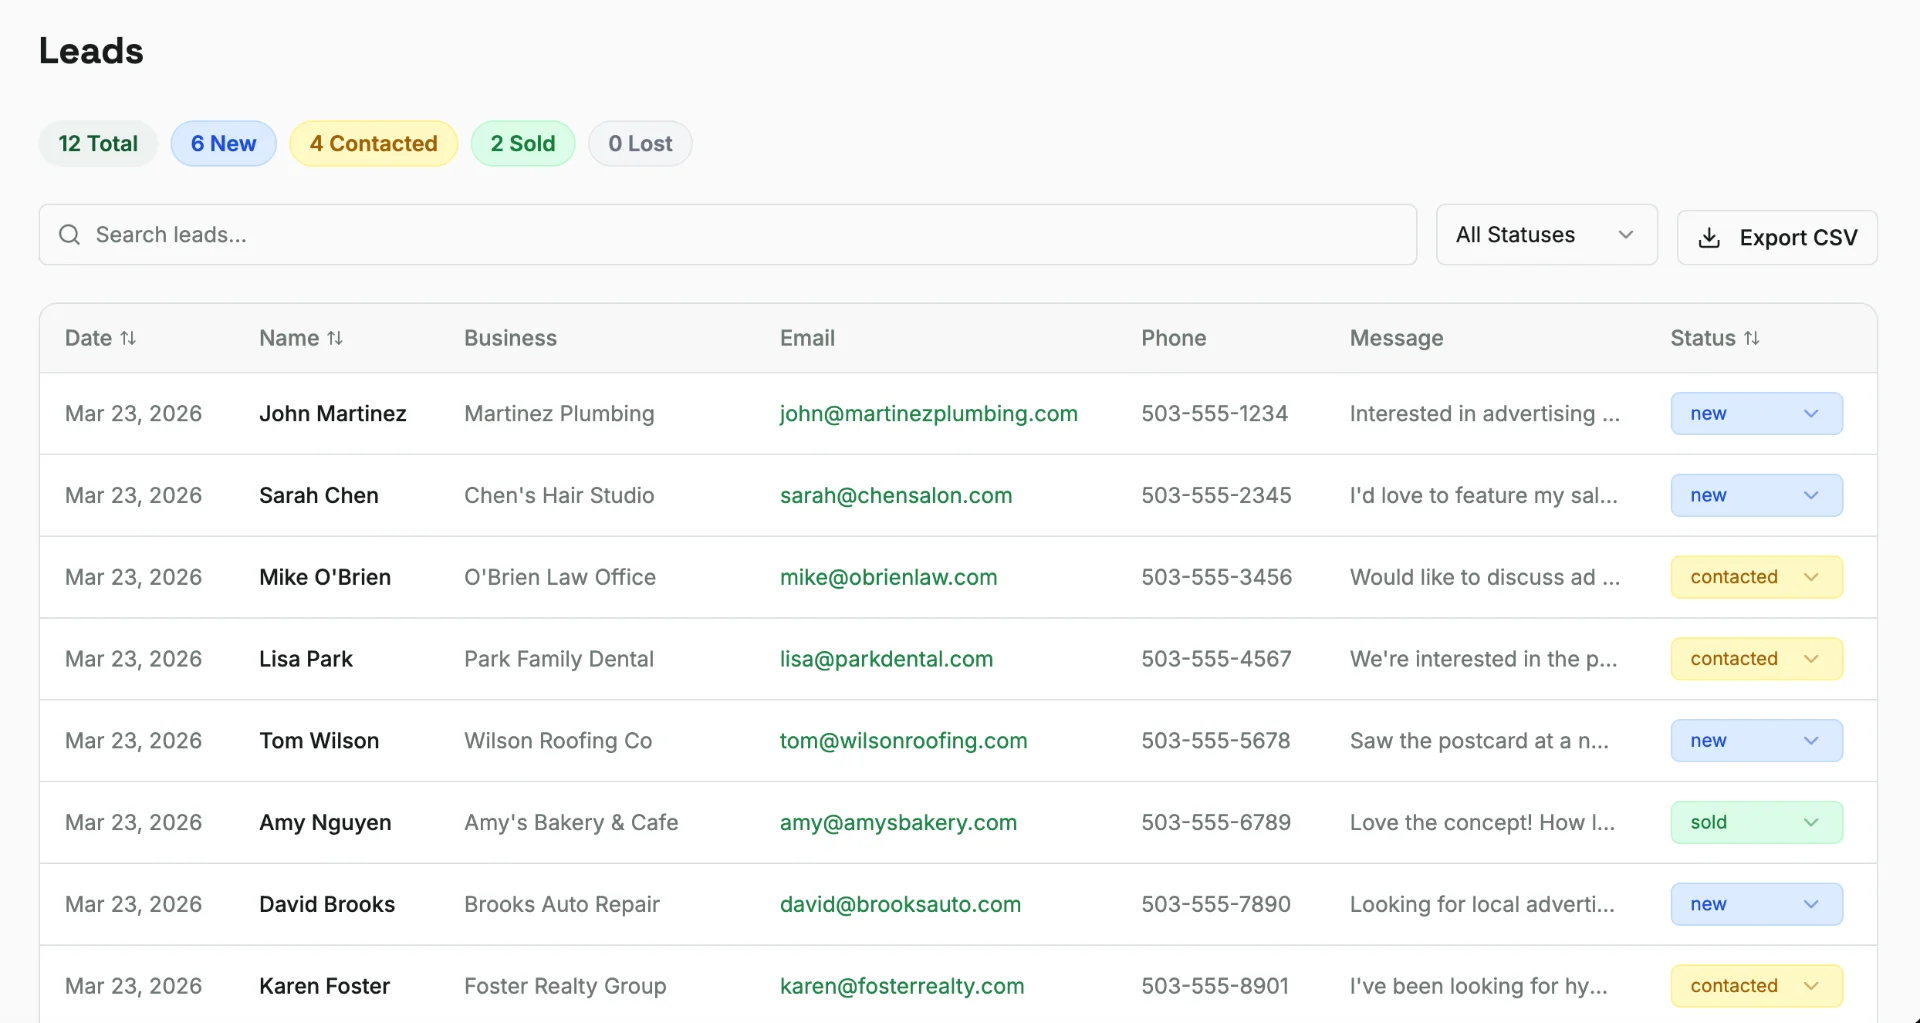Click the Export CSV button
This screenshot has height=1023, width=1920.
1778,237
